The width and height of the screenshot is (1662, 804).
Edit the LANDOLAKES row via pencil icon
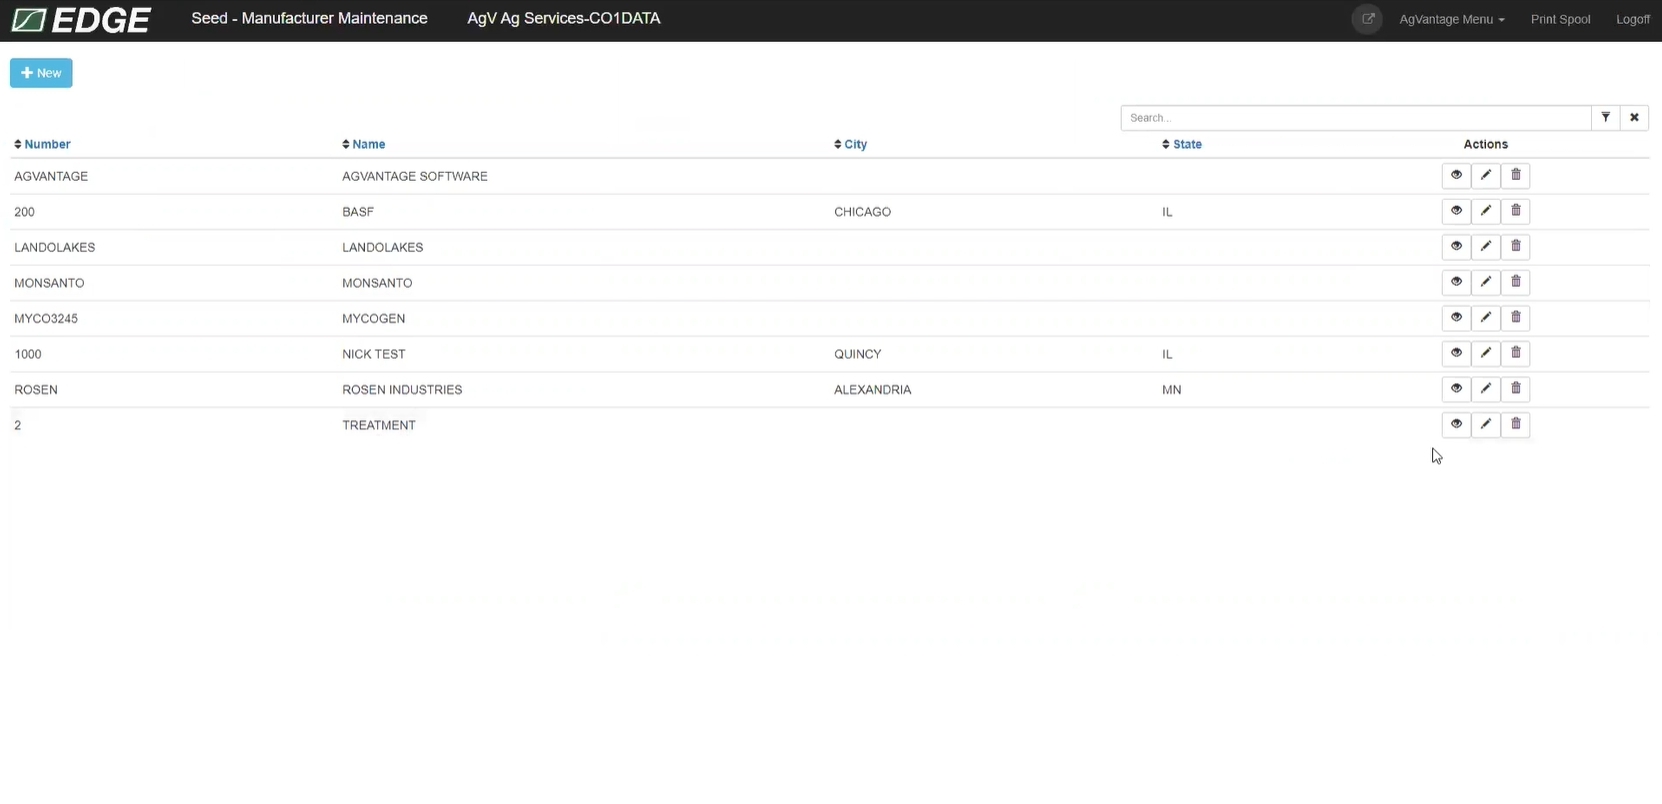[1486, 247]
